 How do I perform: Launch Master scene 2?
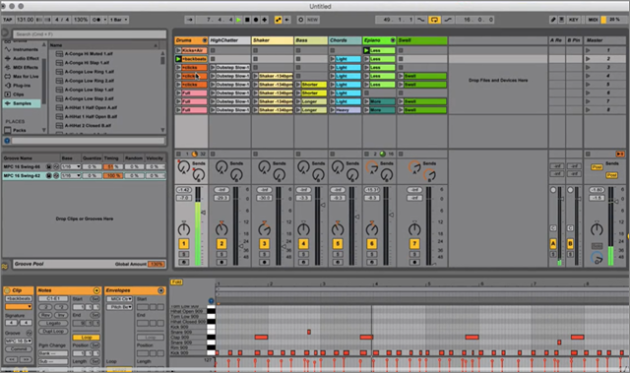(x=588, y=59)
